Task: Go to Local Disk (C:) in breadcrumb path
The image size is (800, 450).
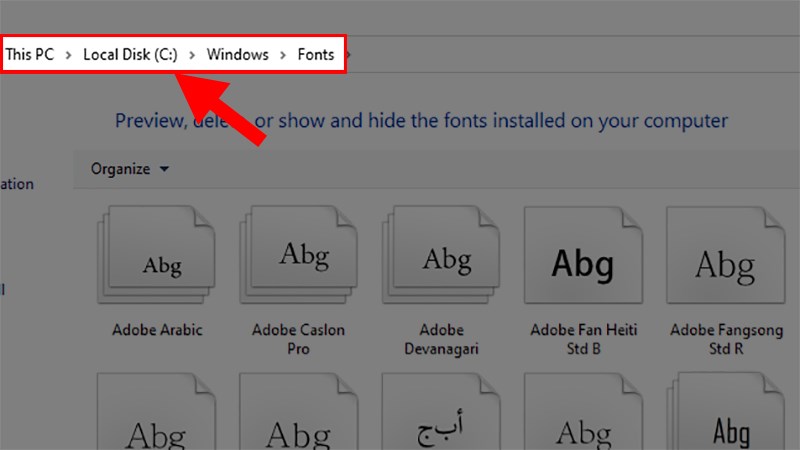Action: click(x=130, y=55)
